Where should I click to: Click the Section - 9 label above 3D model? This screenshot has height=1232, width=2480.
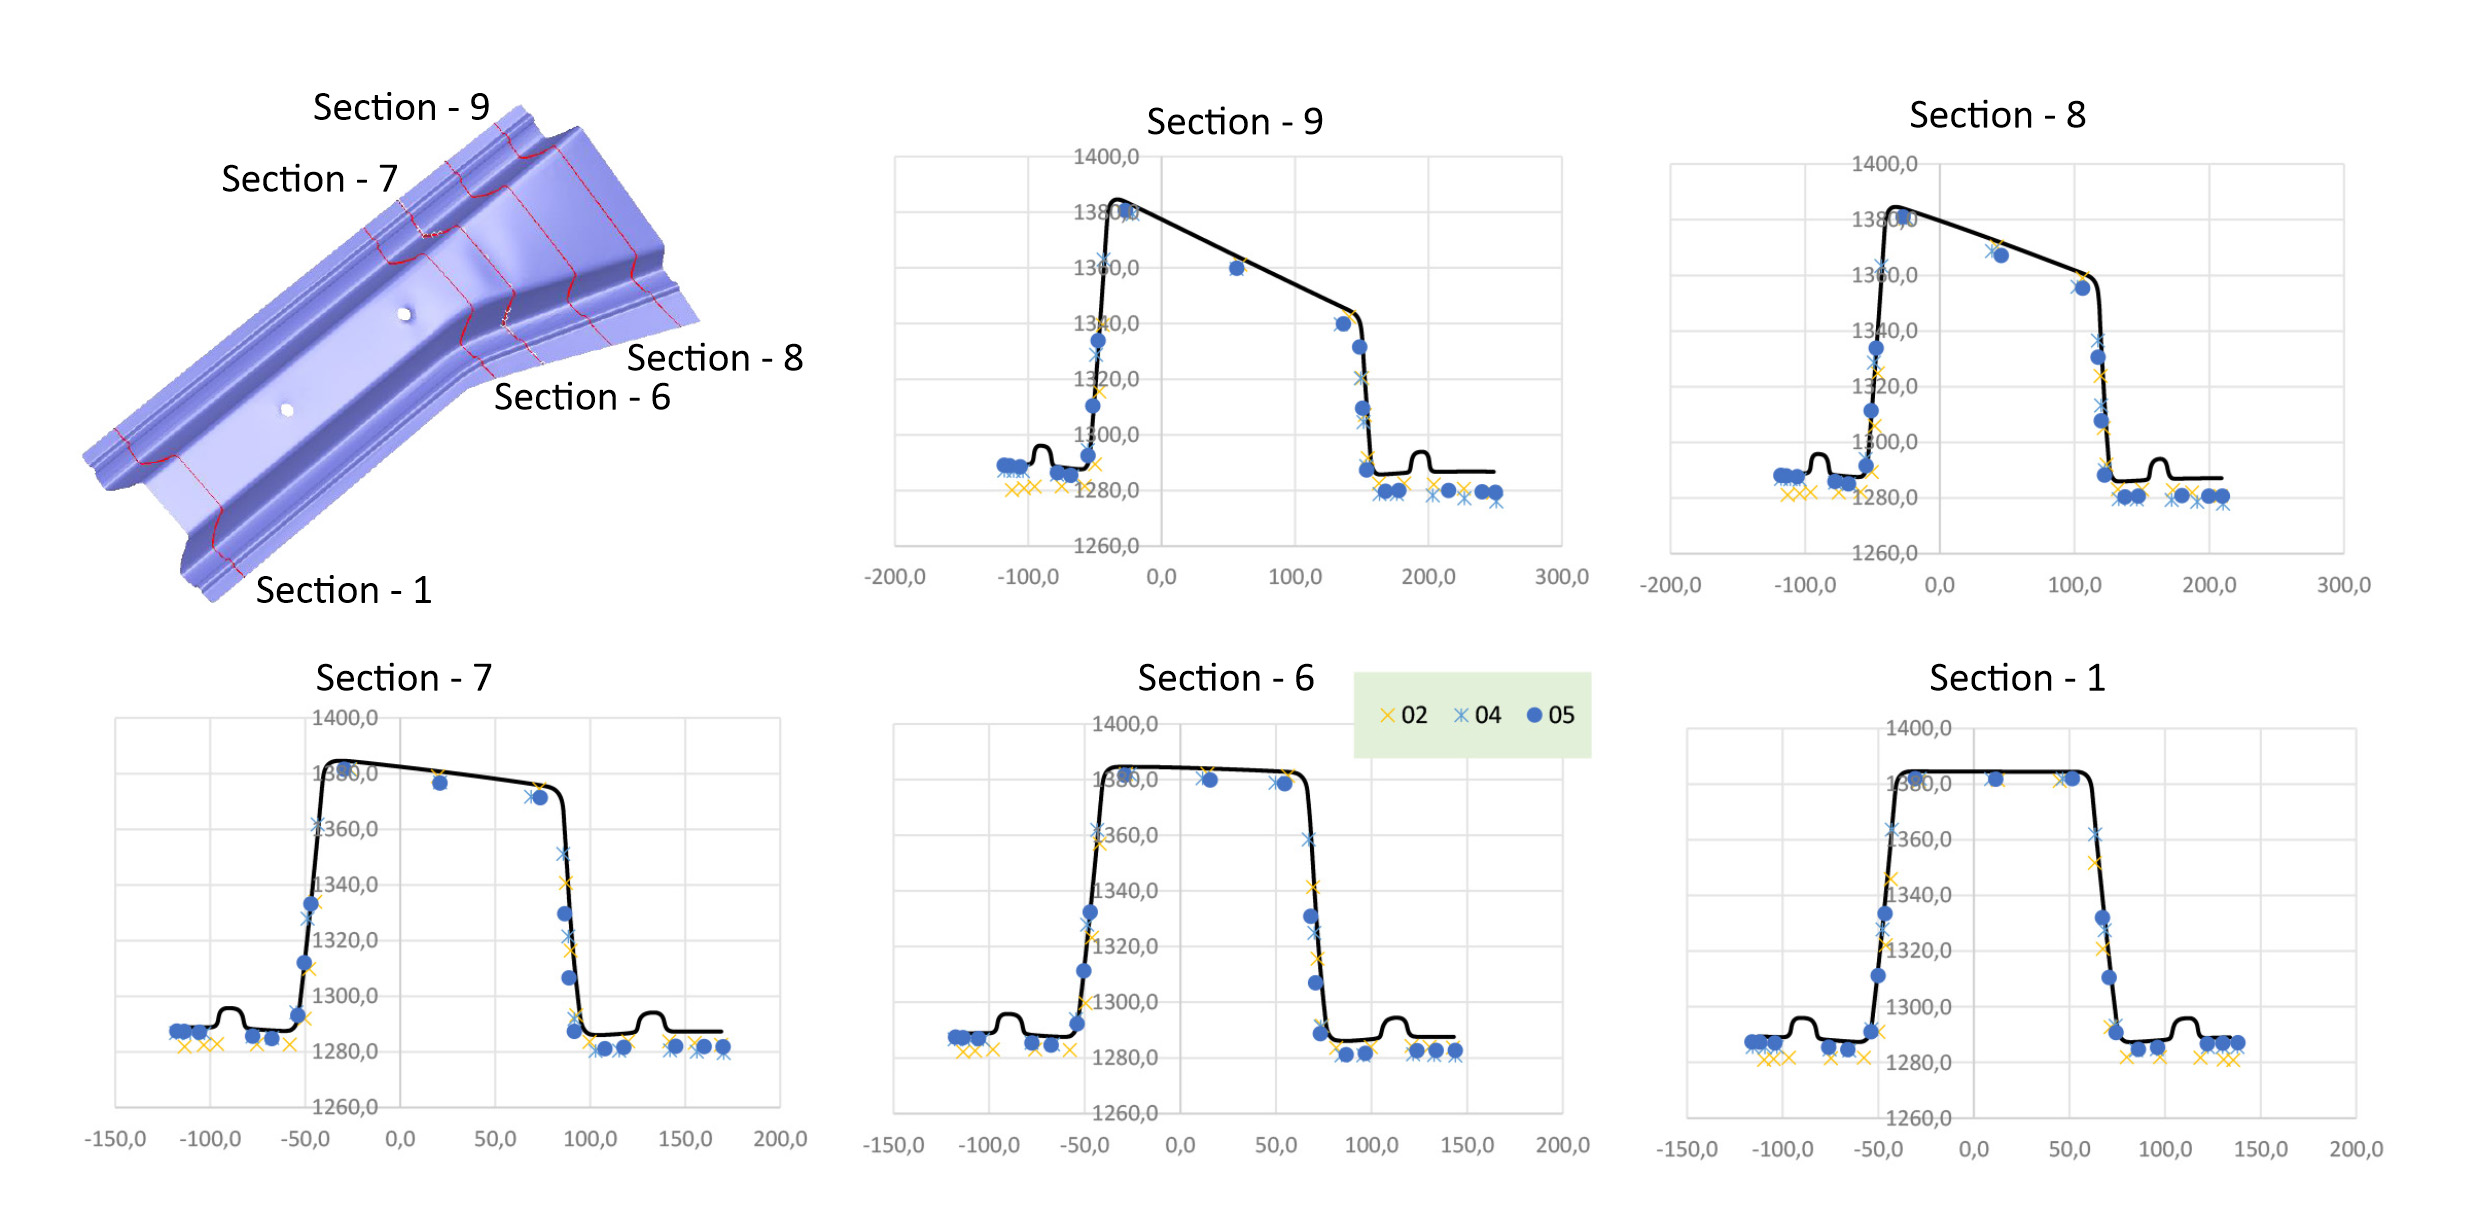tap(401, 107)
